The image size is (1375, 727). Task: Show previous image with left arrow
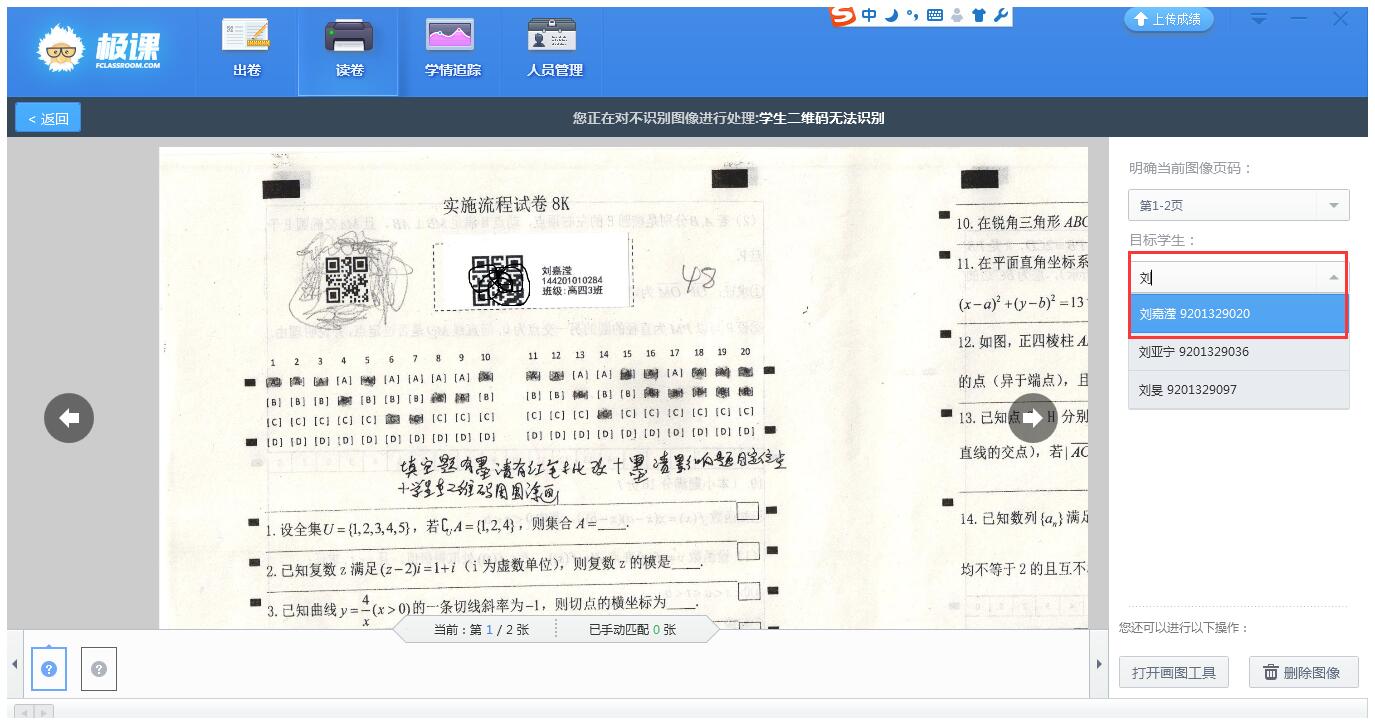click(69, 418)
